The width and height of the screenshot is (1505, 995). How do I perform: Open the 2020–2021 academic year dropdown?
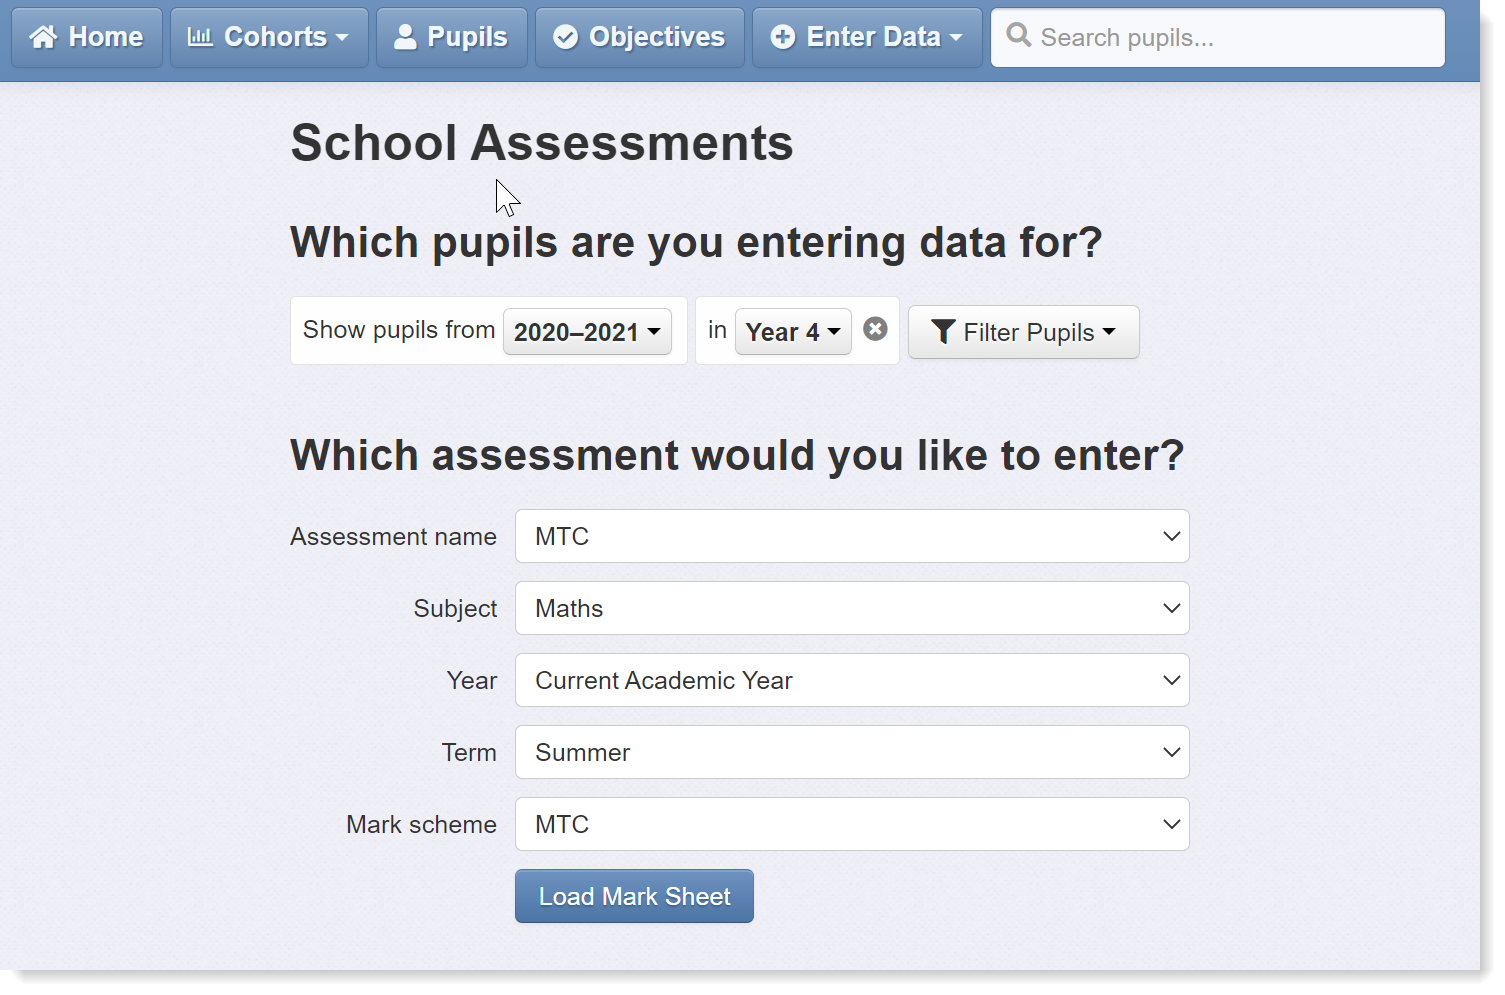click(587, 332)
